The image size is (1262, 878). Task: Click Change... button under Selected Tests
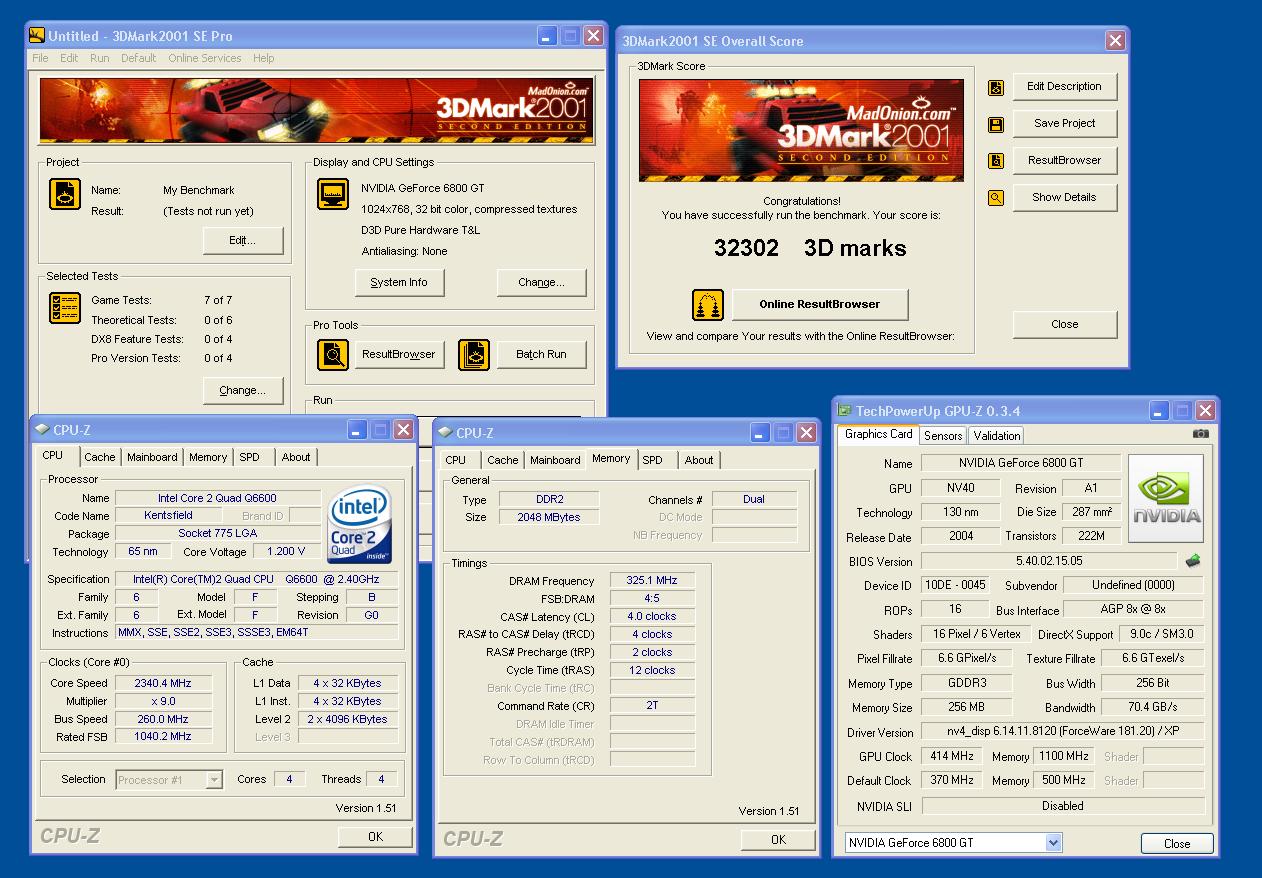pos(243,390)
